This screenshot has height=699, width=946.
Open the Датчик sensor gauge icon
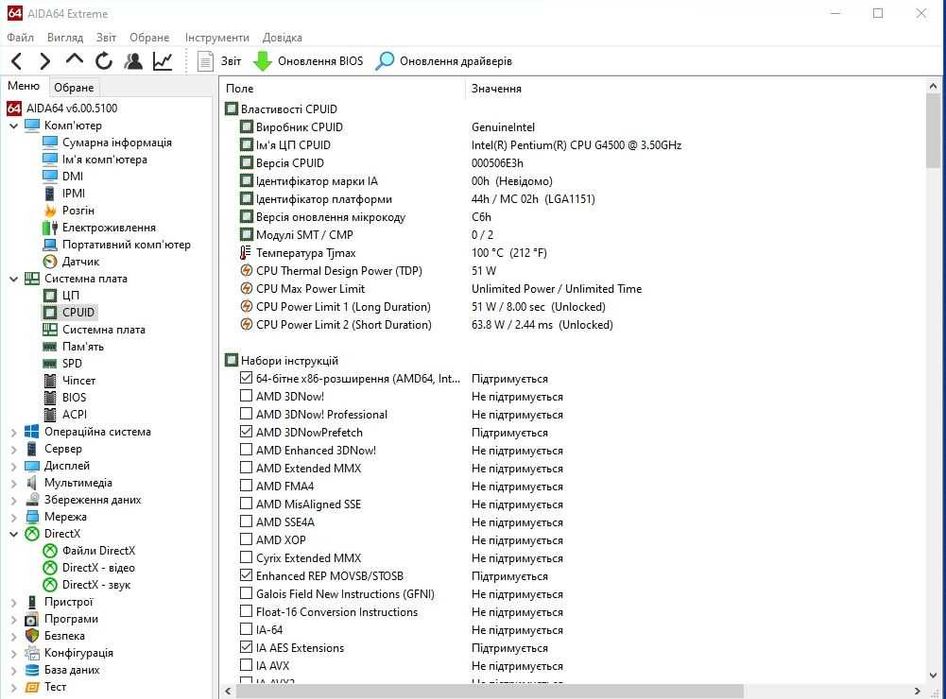(x=50, y=261)
